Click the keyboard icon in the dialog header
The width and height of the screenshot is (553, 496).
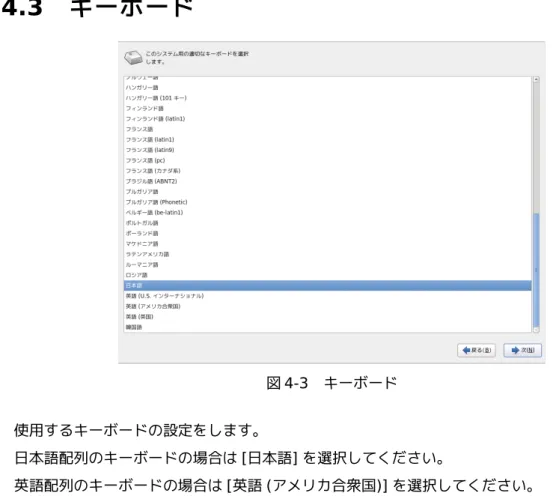pyautogui.click(x=133, y=58)
